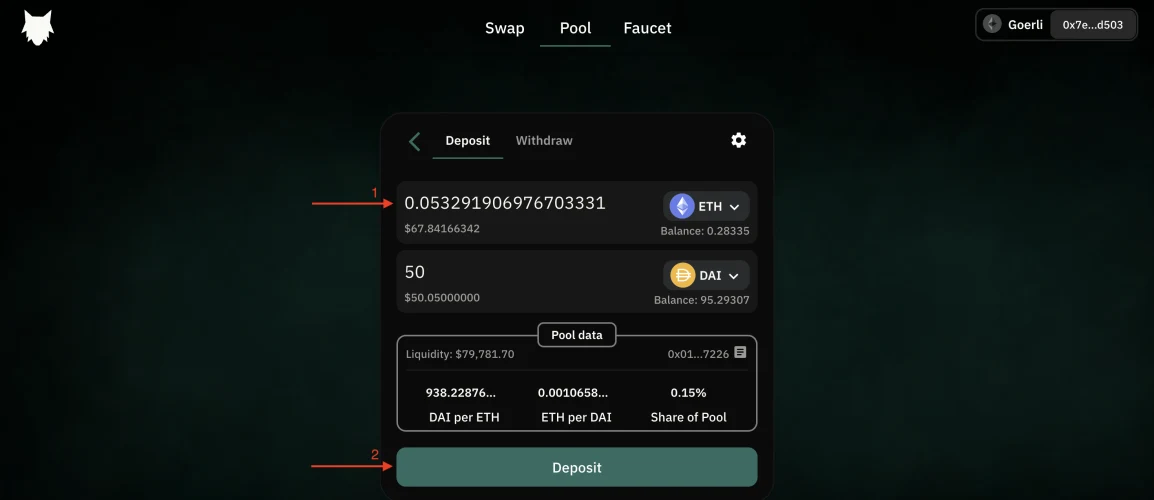Click the ETH Balance 0.28335 text
The height and width of the screenshot is (500, 1154).
pos(704,232)
